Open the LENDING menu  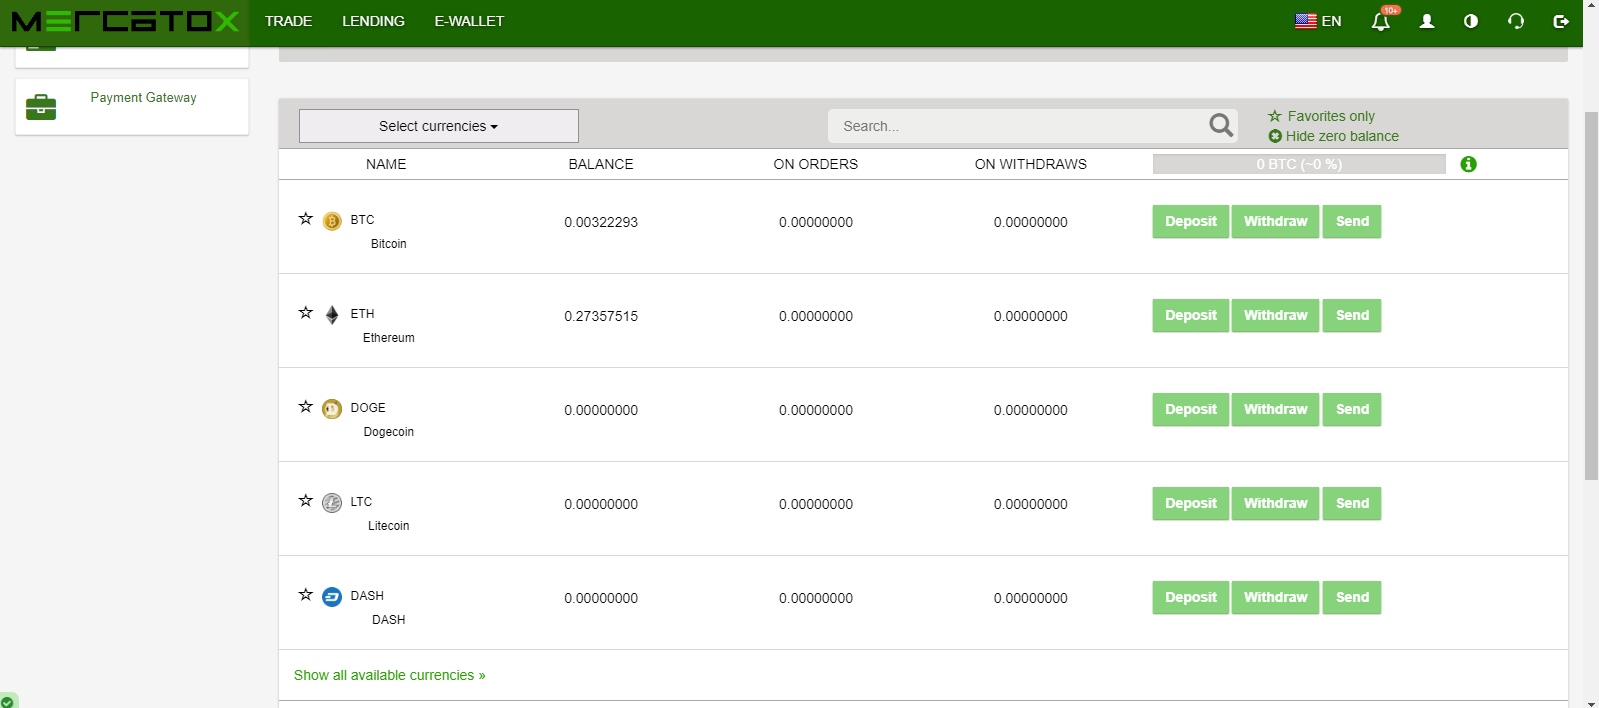tap(373, 21)
